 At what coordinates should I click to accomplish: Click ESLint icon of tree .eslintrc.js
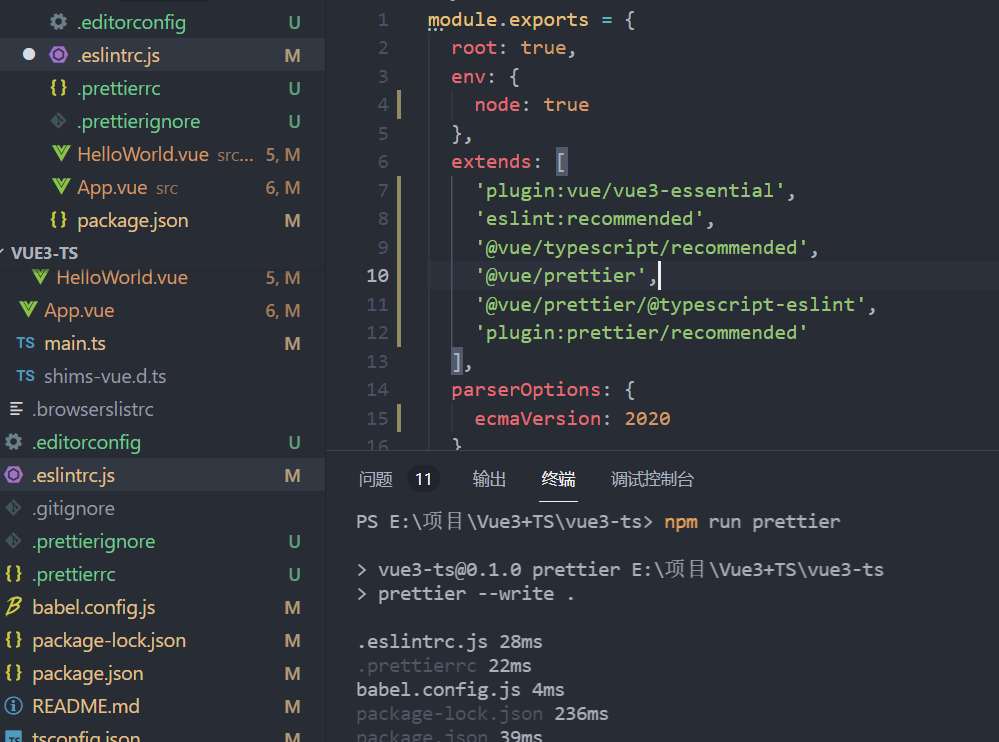pyautogui.click(x=13, y=474)
